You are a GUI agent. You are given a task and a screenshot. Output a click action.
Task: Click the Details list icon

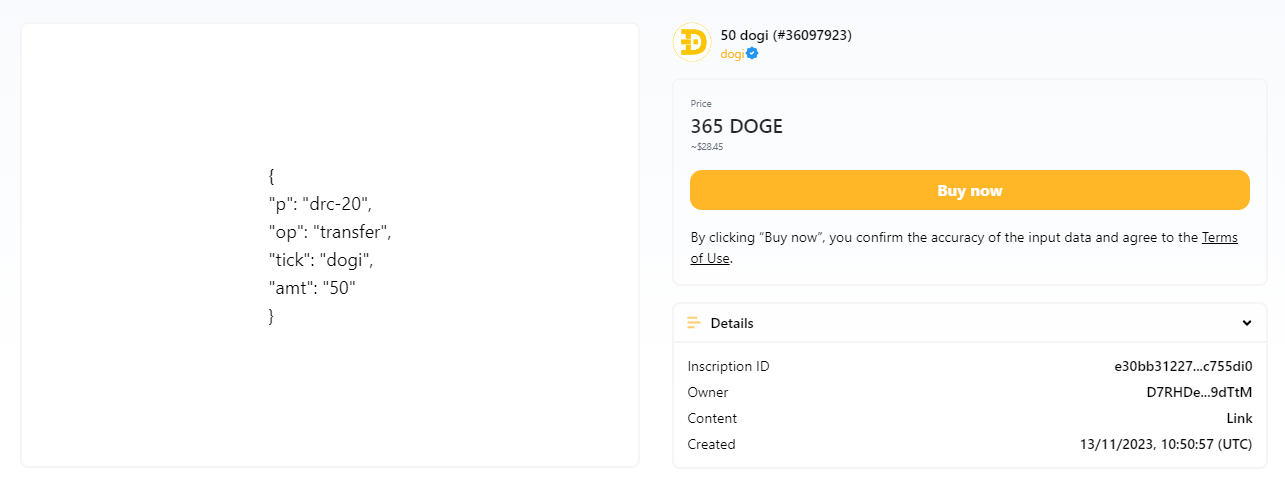tap(694, 323)
